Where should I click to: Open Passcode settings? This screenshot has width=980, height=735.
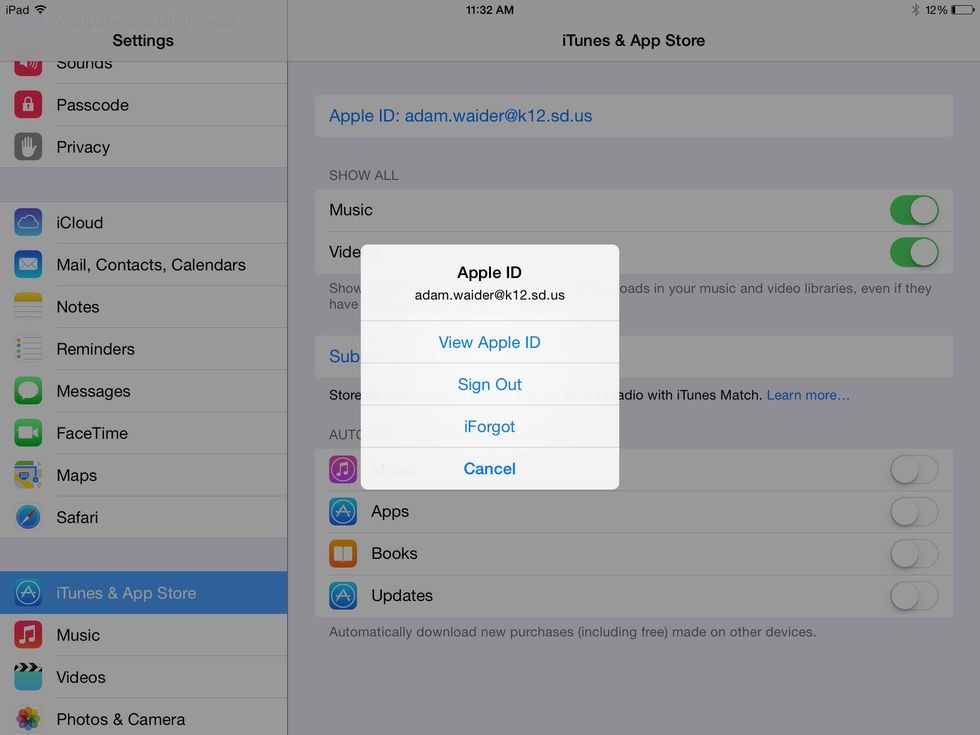144,104
